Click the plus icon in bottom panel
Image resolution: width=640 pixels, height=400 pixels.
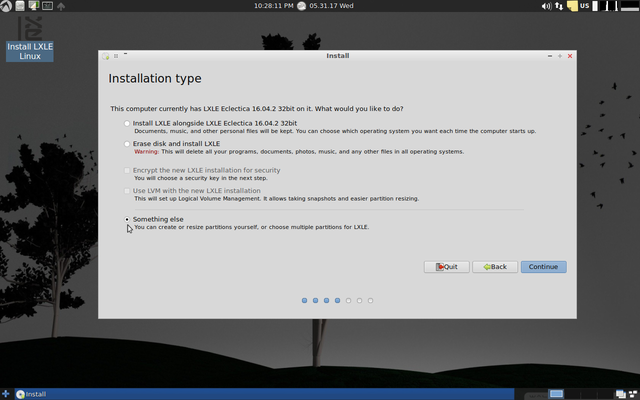(6, 394)
